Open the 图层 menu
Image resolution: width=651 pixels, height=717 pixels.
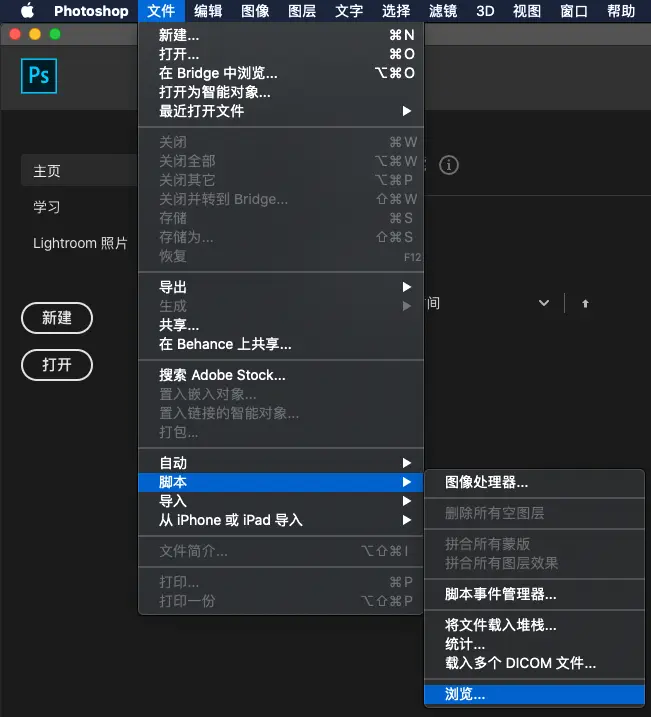302,11
